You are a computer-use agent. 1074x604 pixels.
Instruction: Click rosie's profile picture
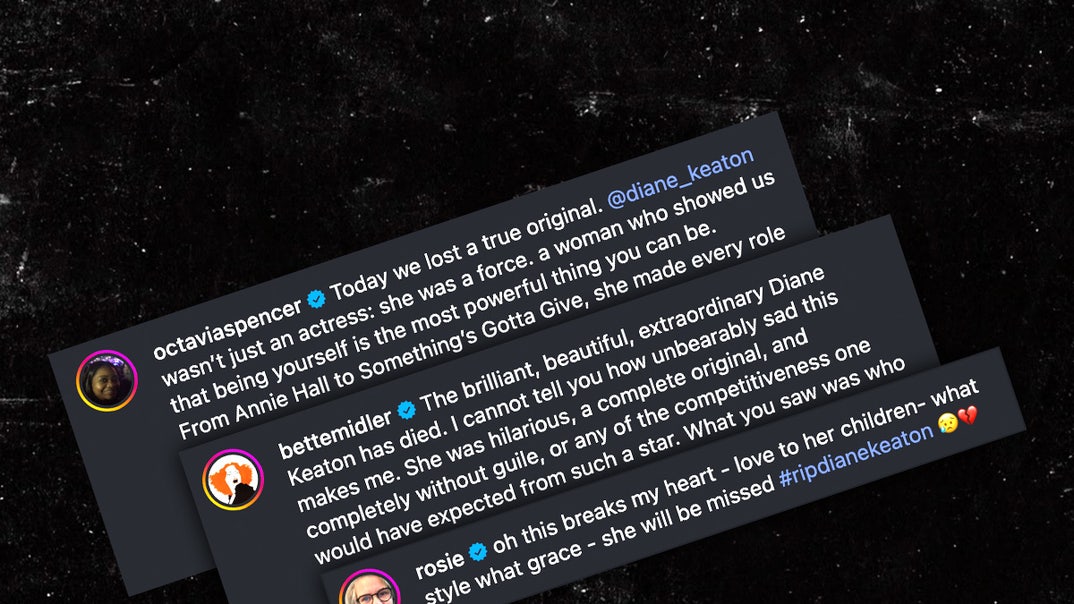point(370,590)
